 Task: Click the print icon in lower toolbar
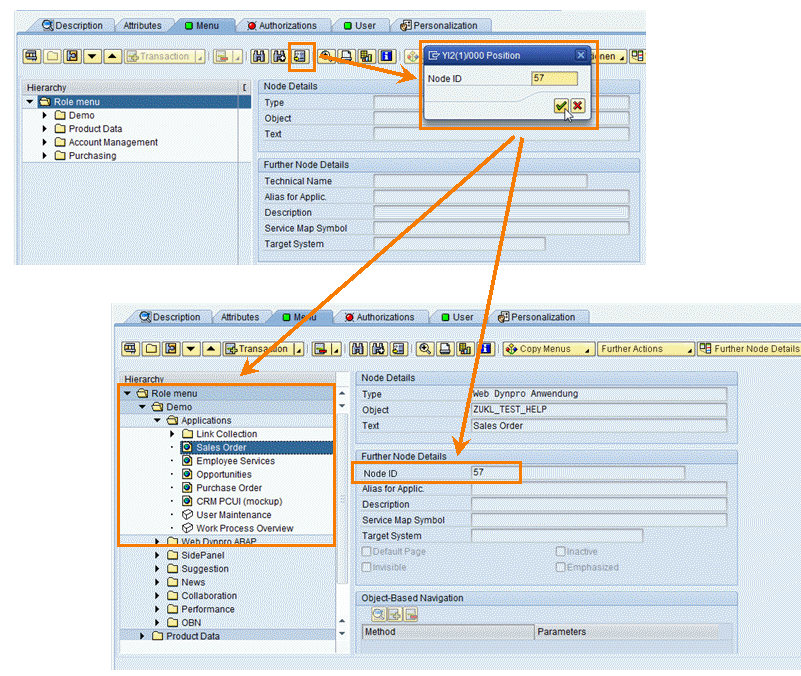pyautogui.click(x=446, y=349)
